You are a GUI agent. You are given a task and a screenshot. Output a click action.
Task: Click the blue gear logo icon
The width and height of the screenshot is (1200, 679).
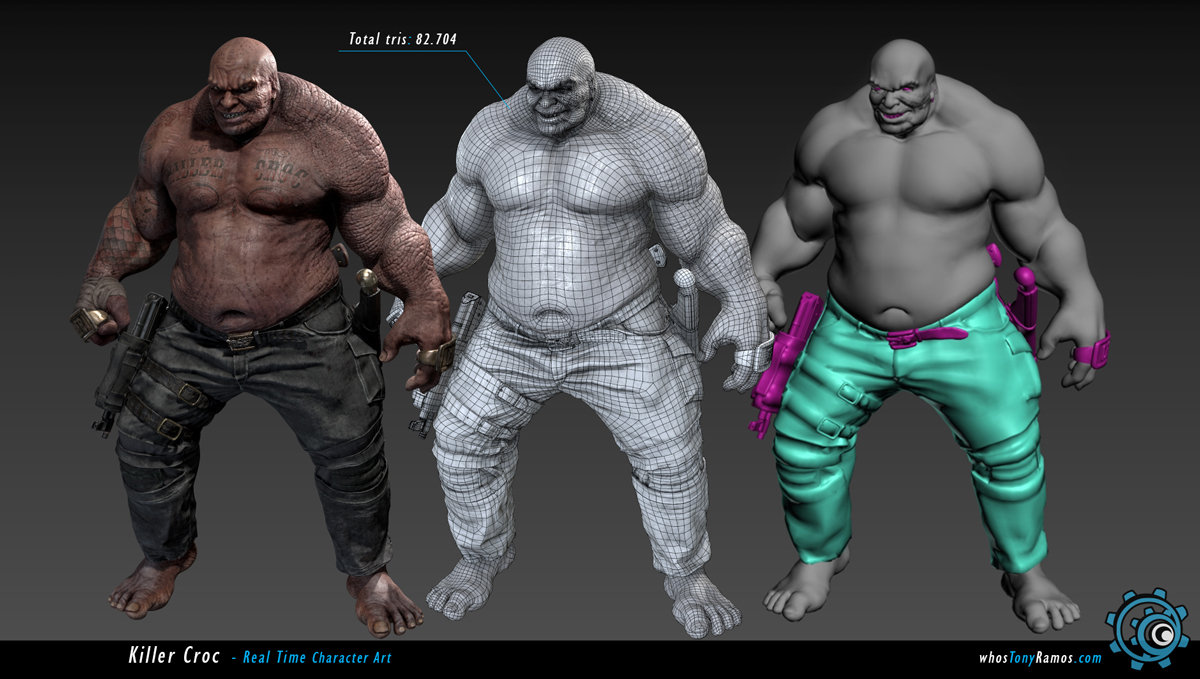[1147, 629]
